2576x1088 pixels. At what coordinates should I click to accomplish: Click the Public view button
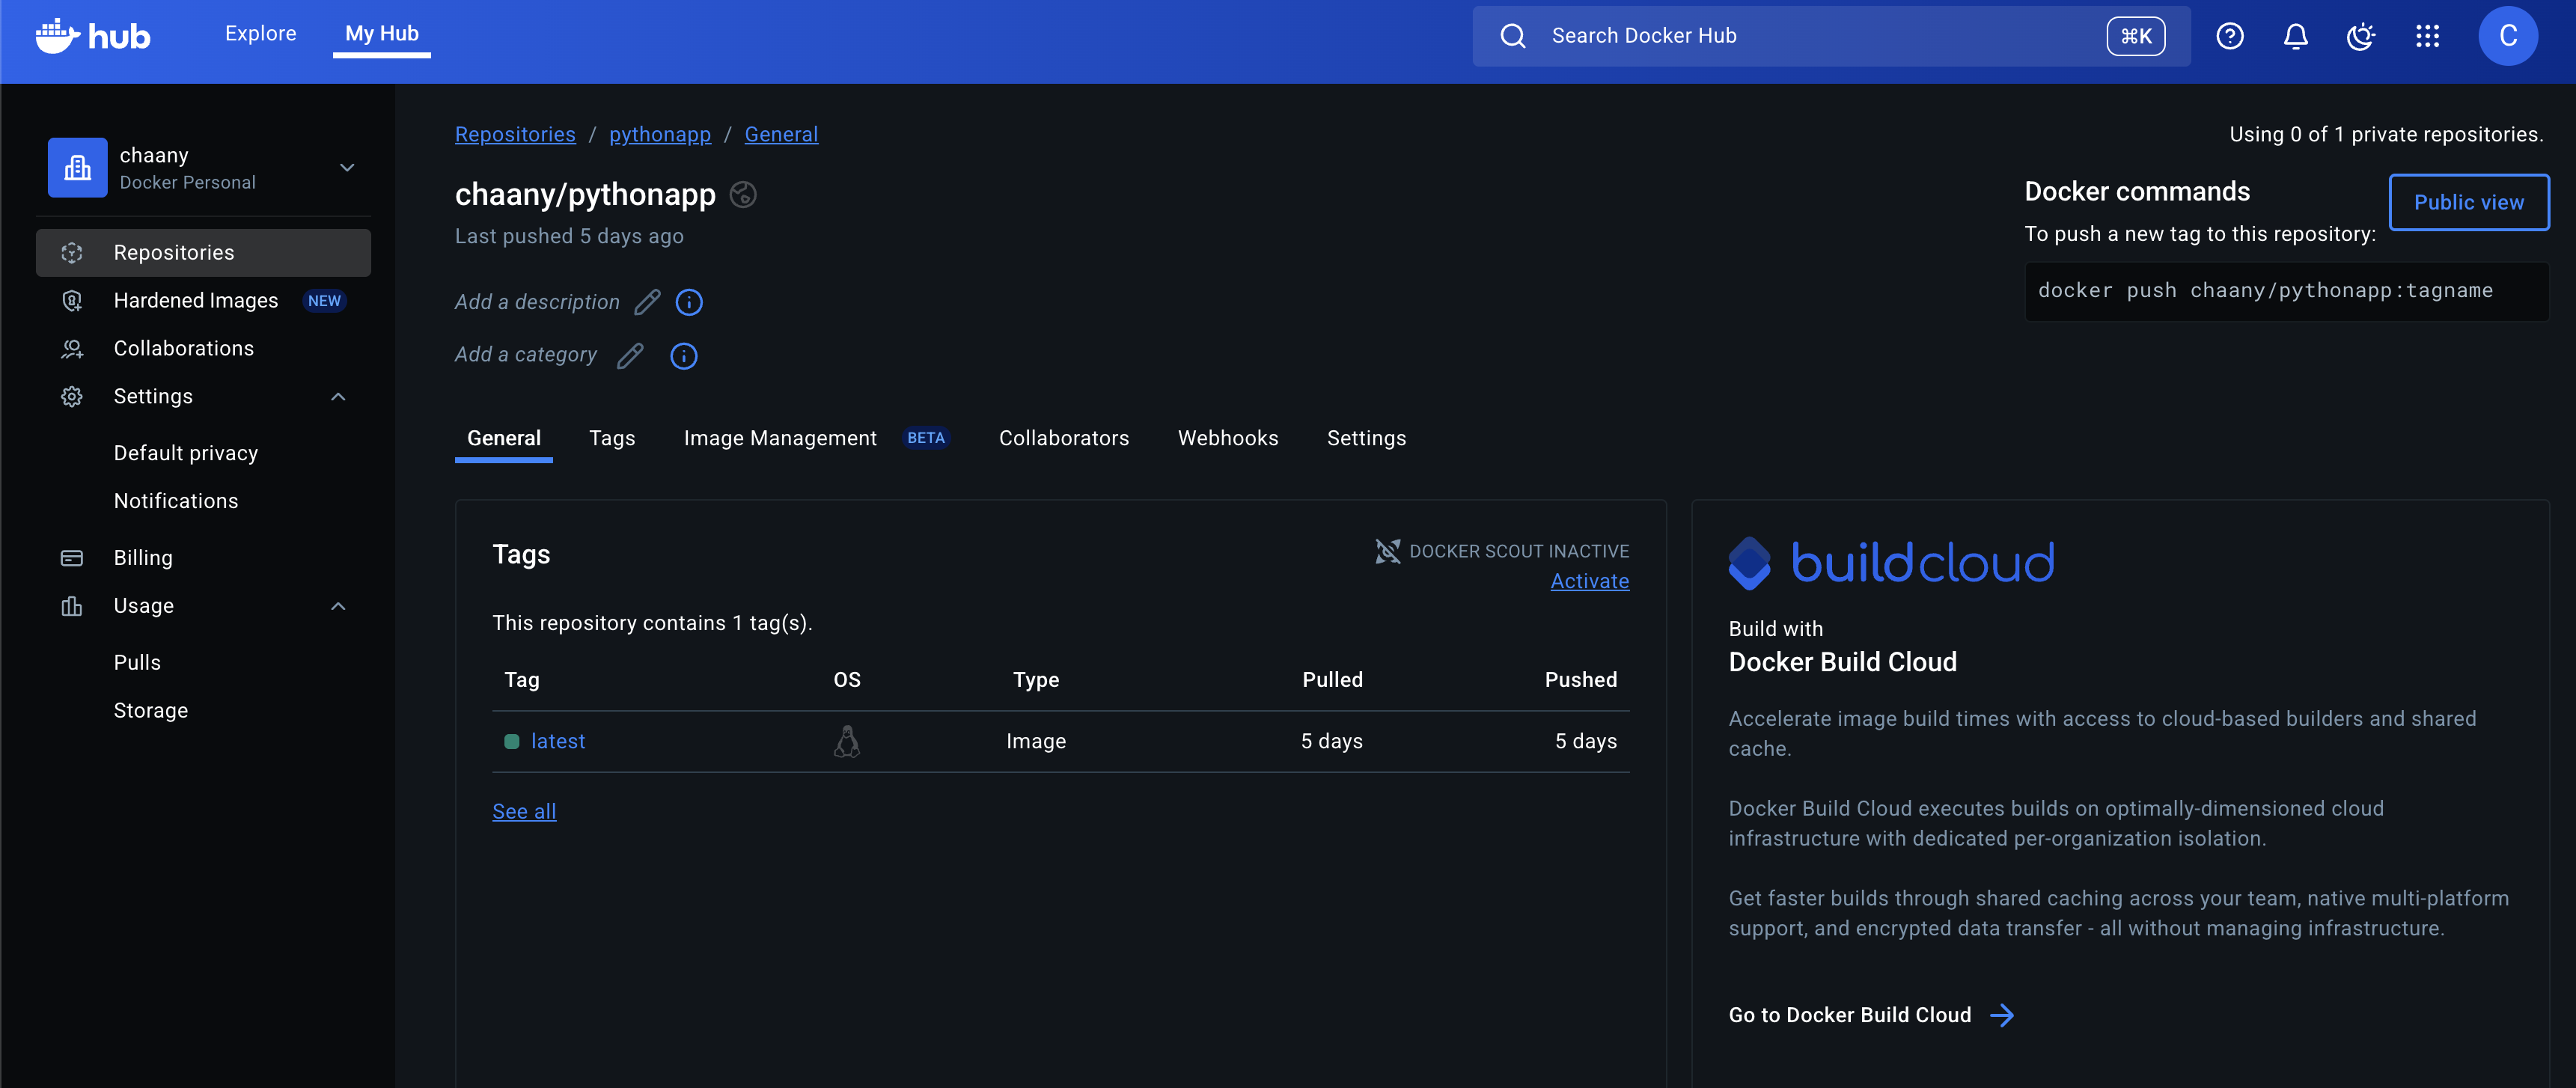pyautogui.click(x=2468, y=202)
